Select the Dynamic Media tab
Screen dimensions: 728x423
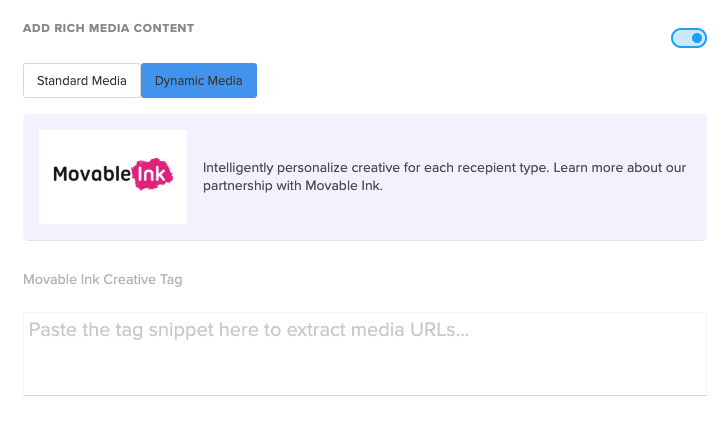tap(198, 81)
